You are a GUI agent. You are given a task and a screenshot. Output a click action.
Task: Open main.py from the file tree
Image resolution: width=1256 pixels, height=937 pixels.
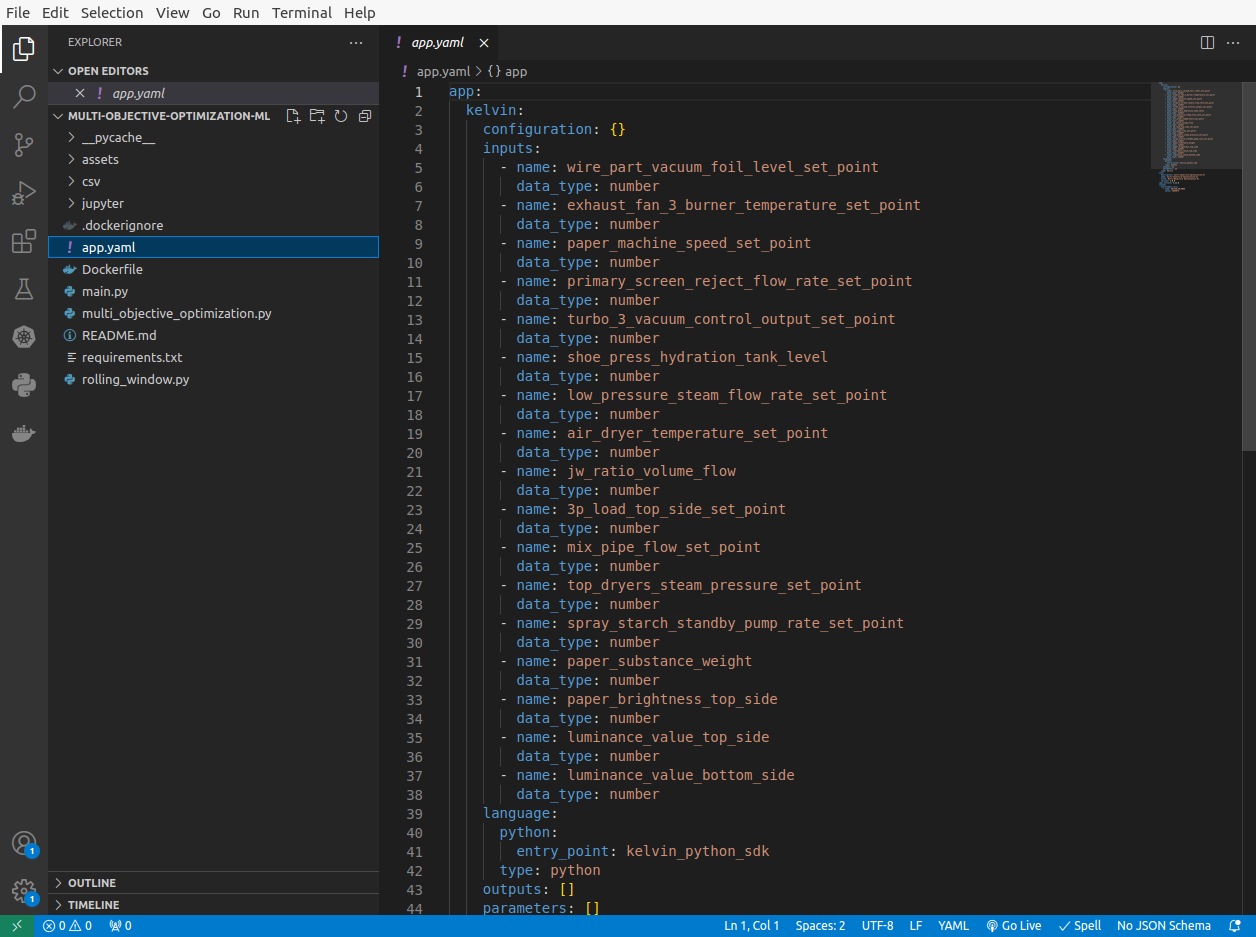click(x=104, y=292)
